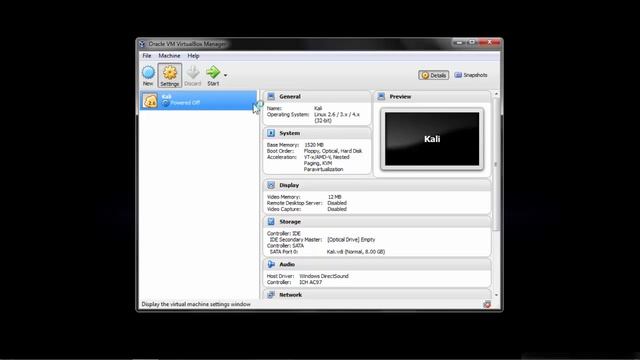Screen dimensions: 640x360
Task: Switch to Snapshots view
Action: tap(471, 75)
